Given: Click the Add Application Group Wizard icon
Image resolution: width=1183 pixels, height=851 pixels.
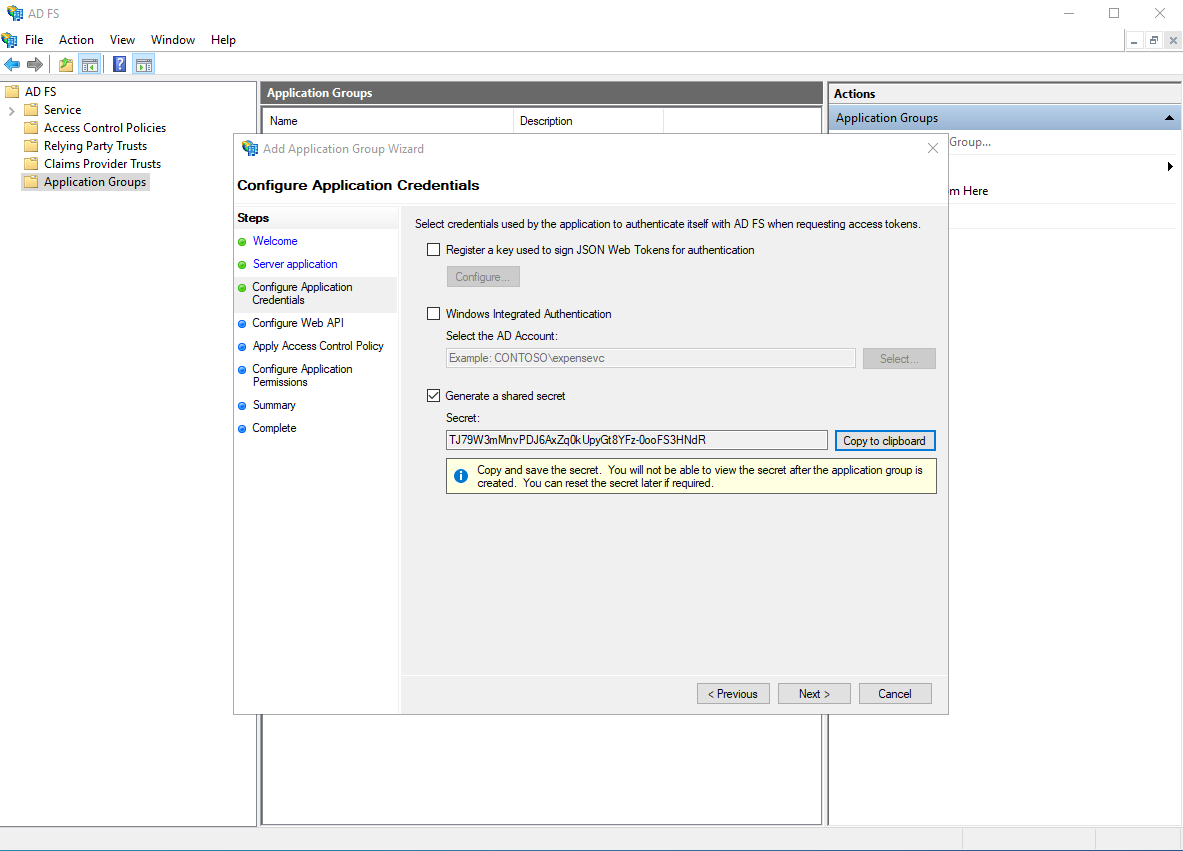Looking at the screenshot, I should [x=249, y=148].
